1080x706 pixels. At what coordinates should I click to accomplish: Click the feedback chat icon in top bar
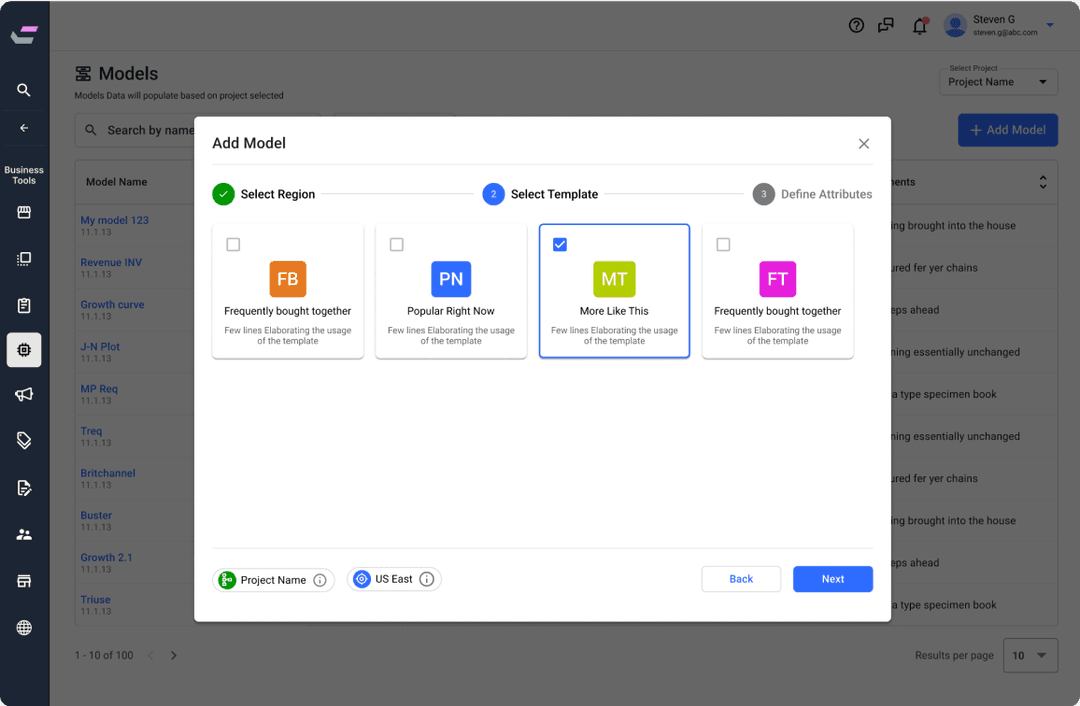click(x=886, y=25)
